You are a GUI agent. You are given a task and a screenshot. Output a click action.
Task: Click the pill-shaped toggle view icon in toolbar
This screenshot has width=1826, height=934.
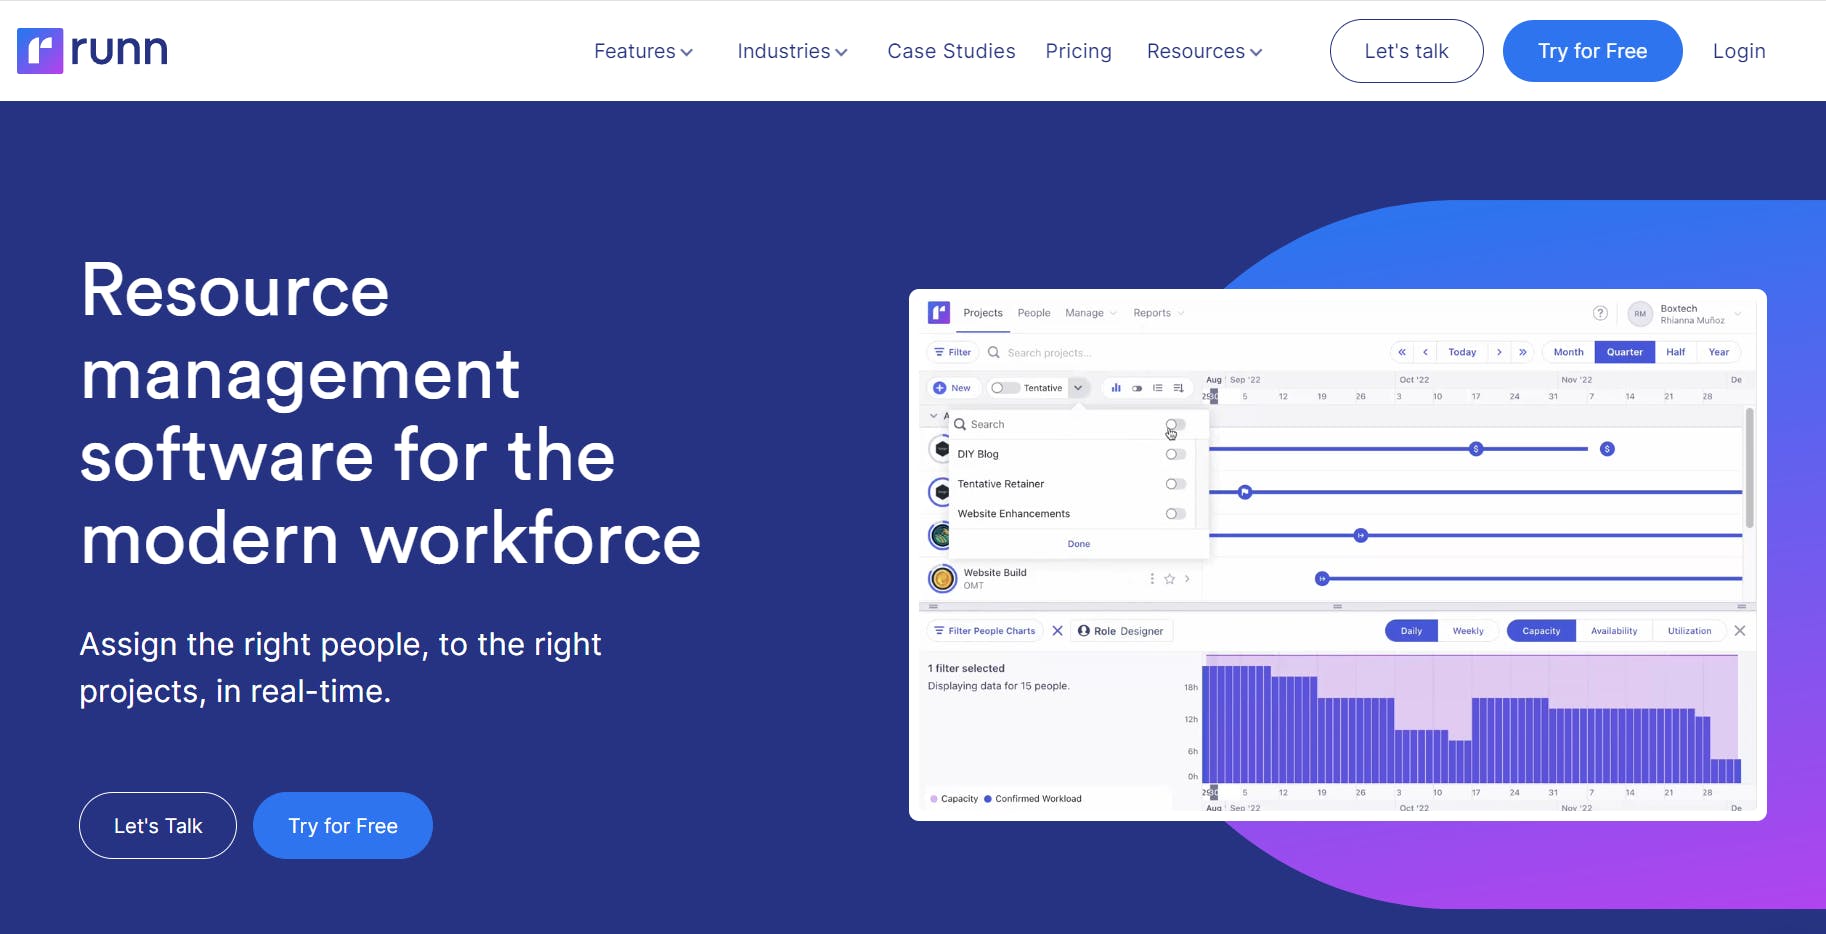click(x=1137, y=388)
